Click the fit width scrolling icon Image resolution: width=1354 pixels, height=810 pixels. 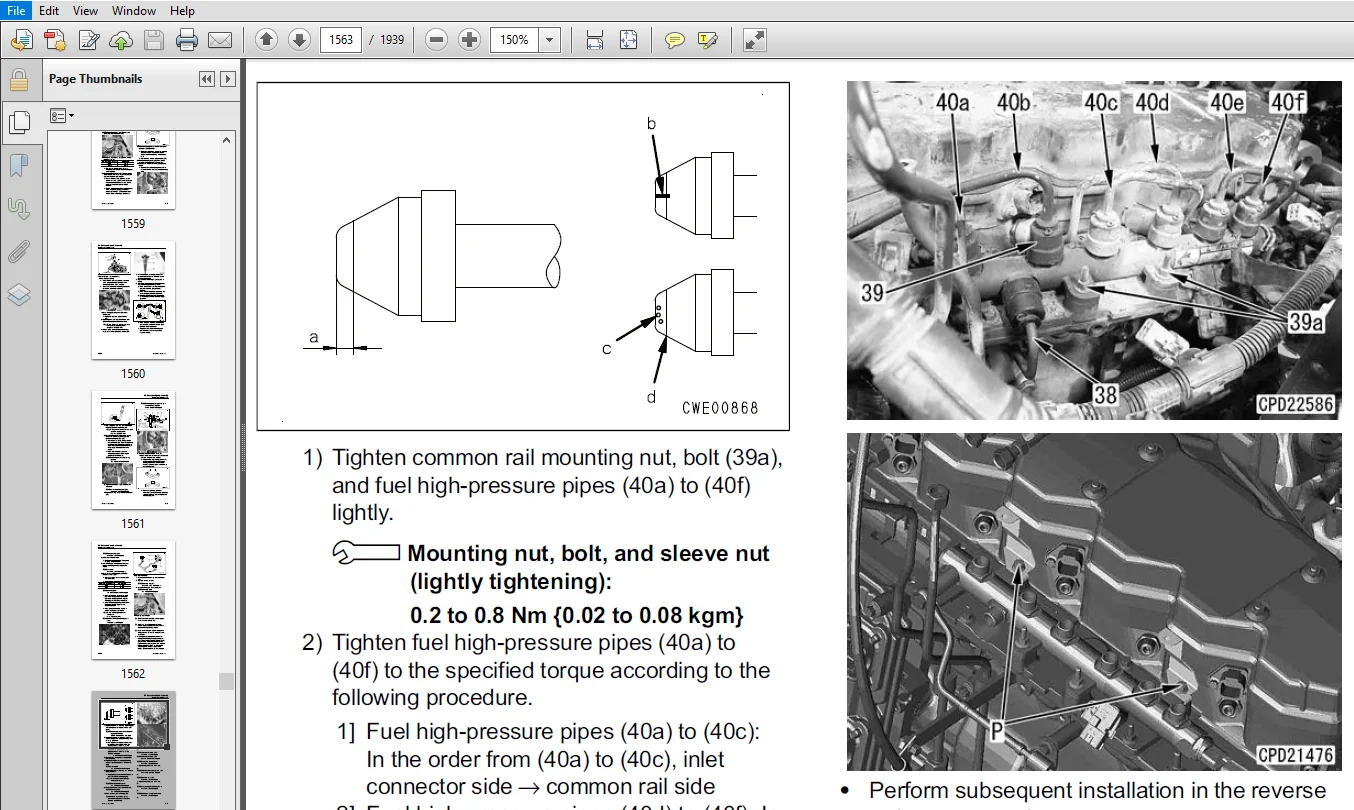(x=595, y=40)
